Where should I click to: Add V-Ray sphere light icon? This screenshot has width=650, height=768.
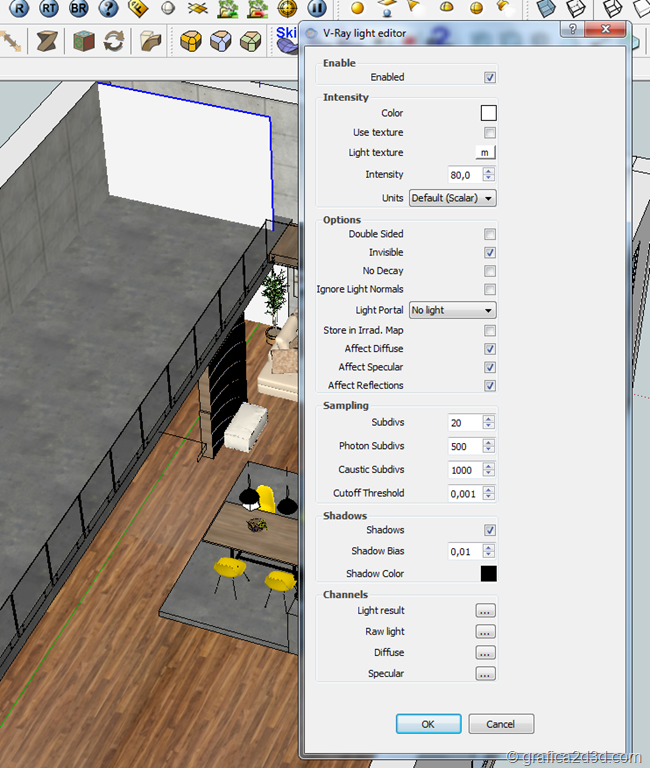point(476,8)
